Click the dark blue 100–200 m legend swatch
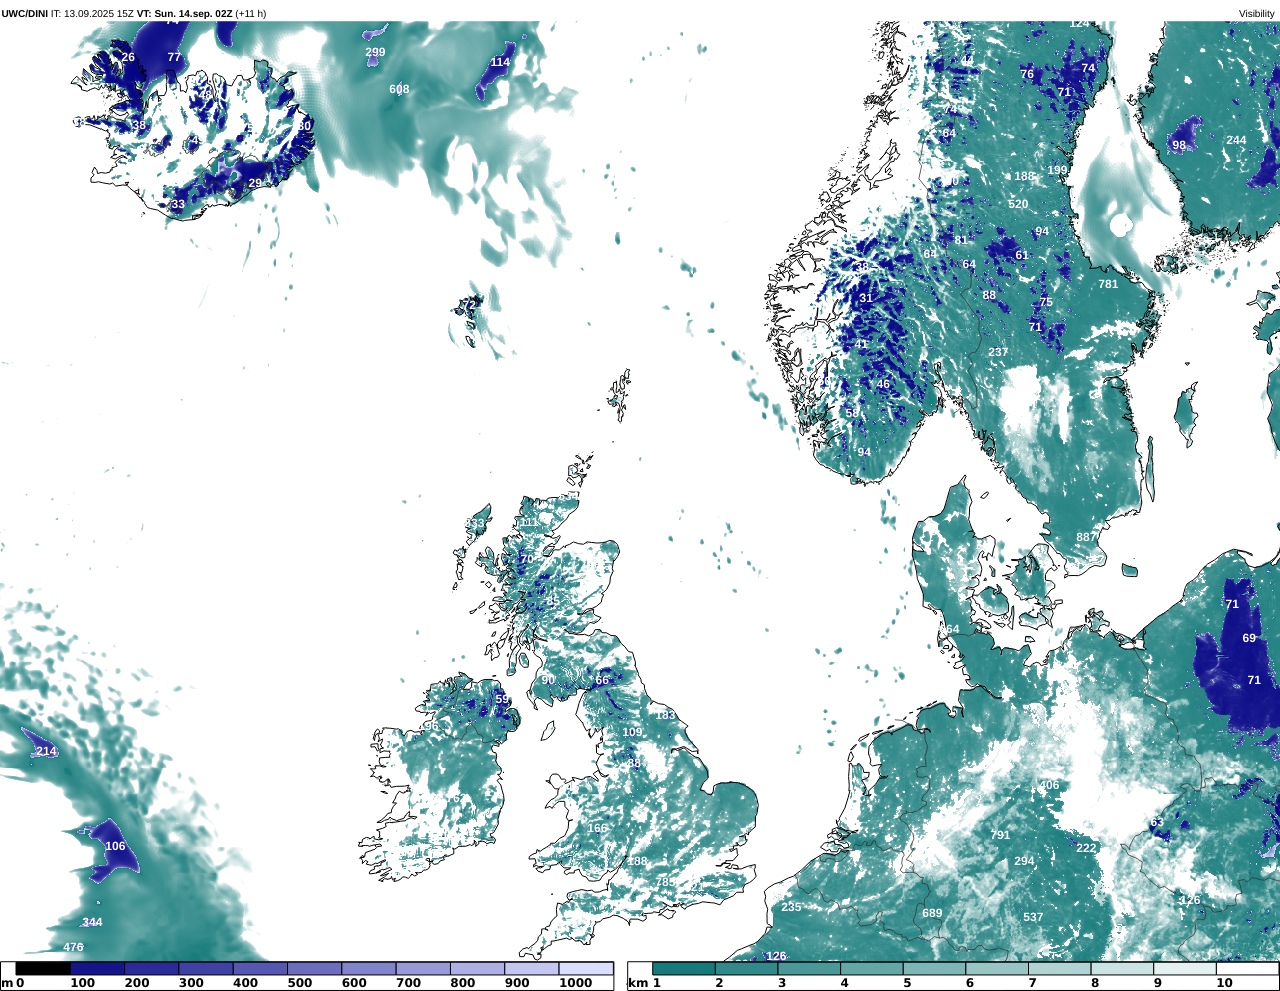 (x=97, y=968)
